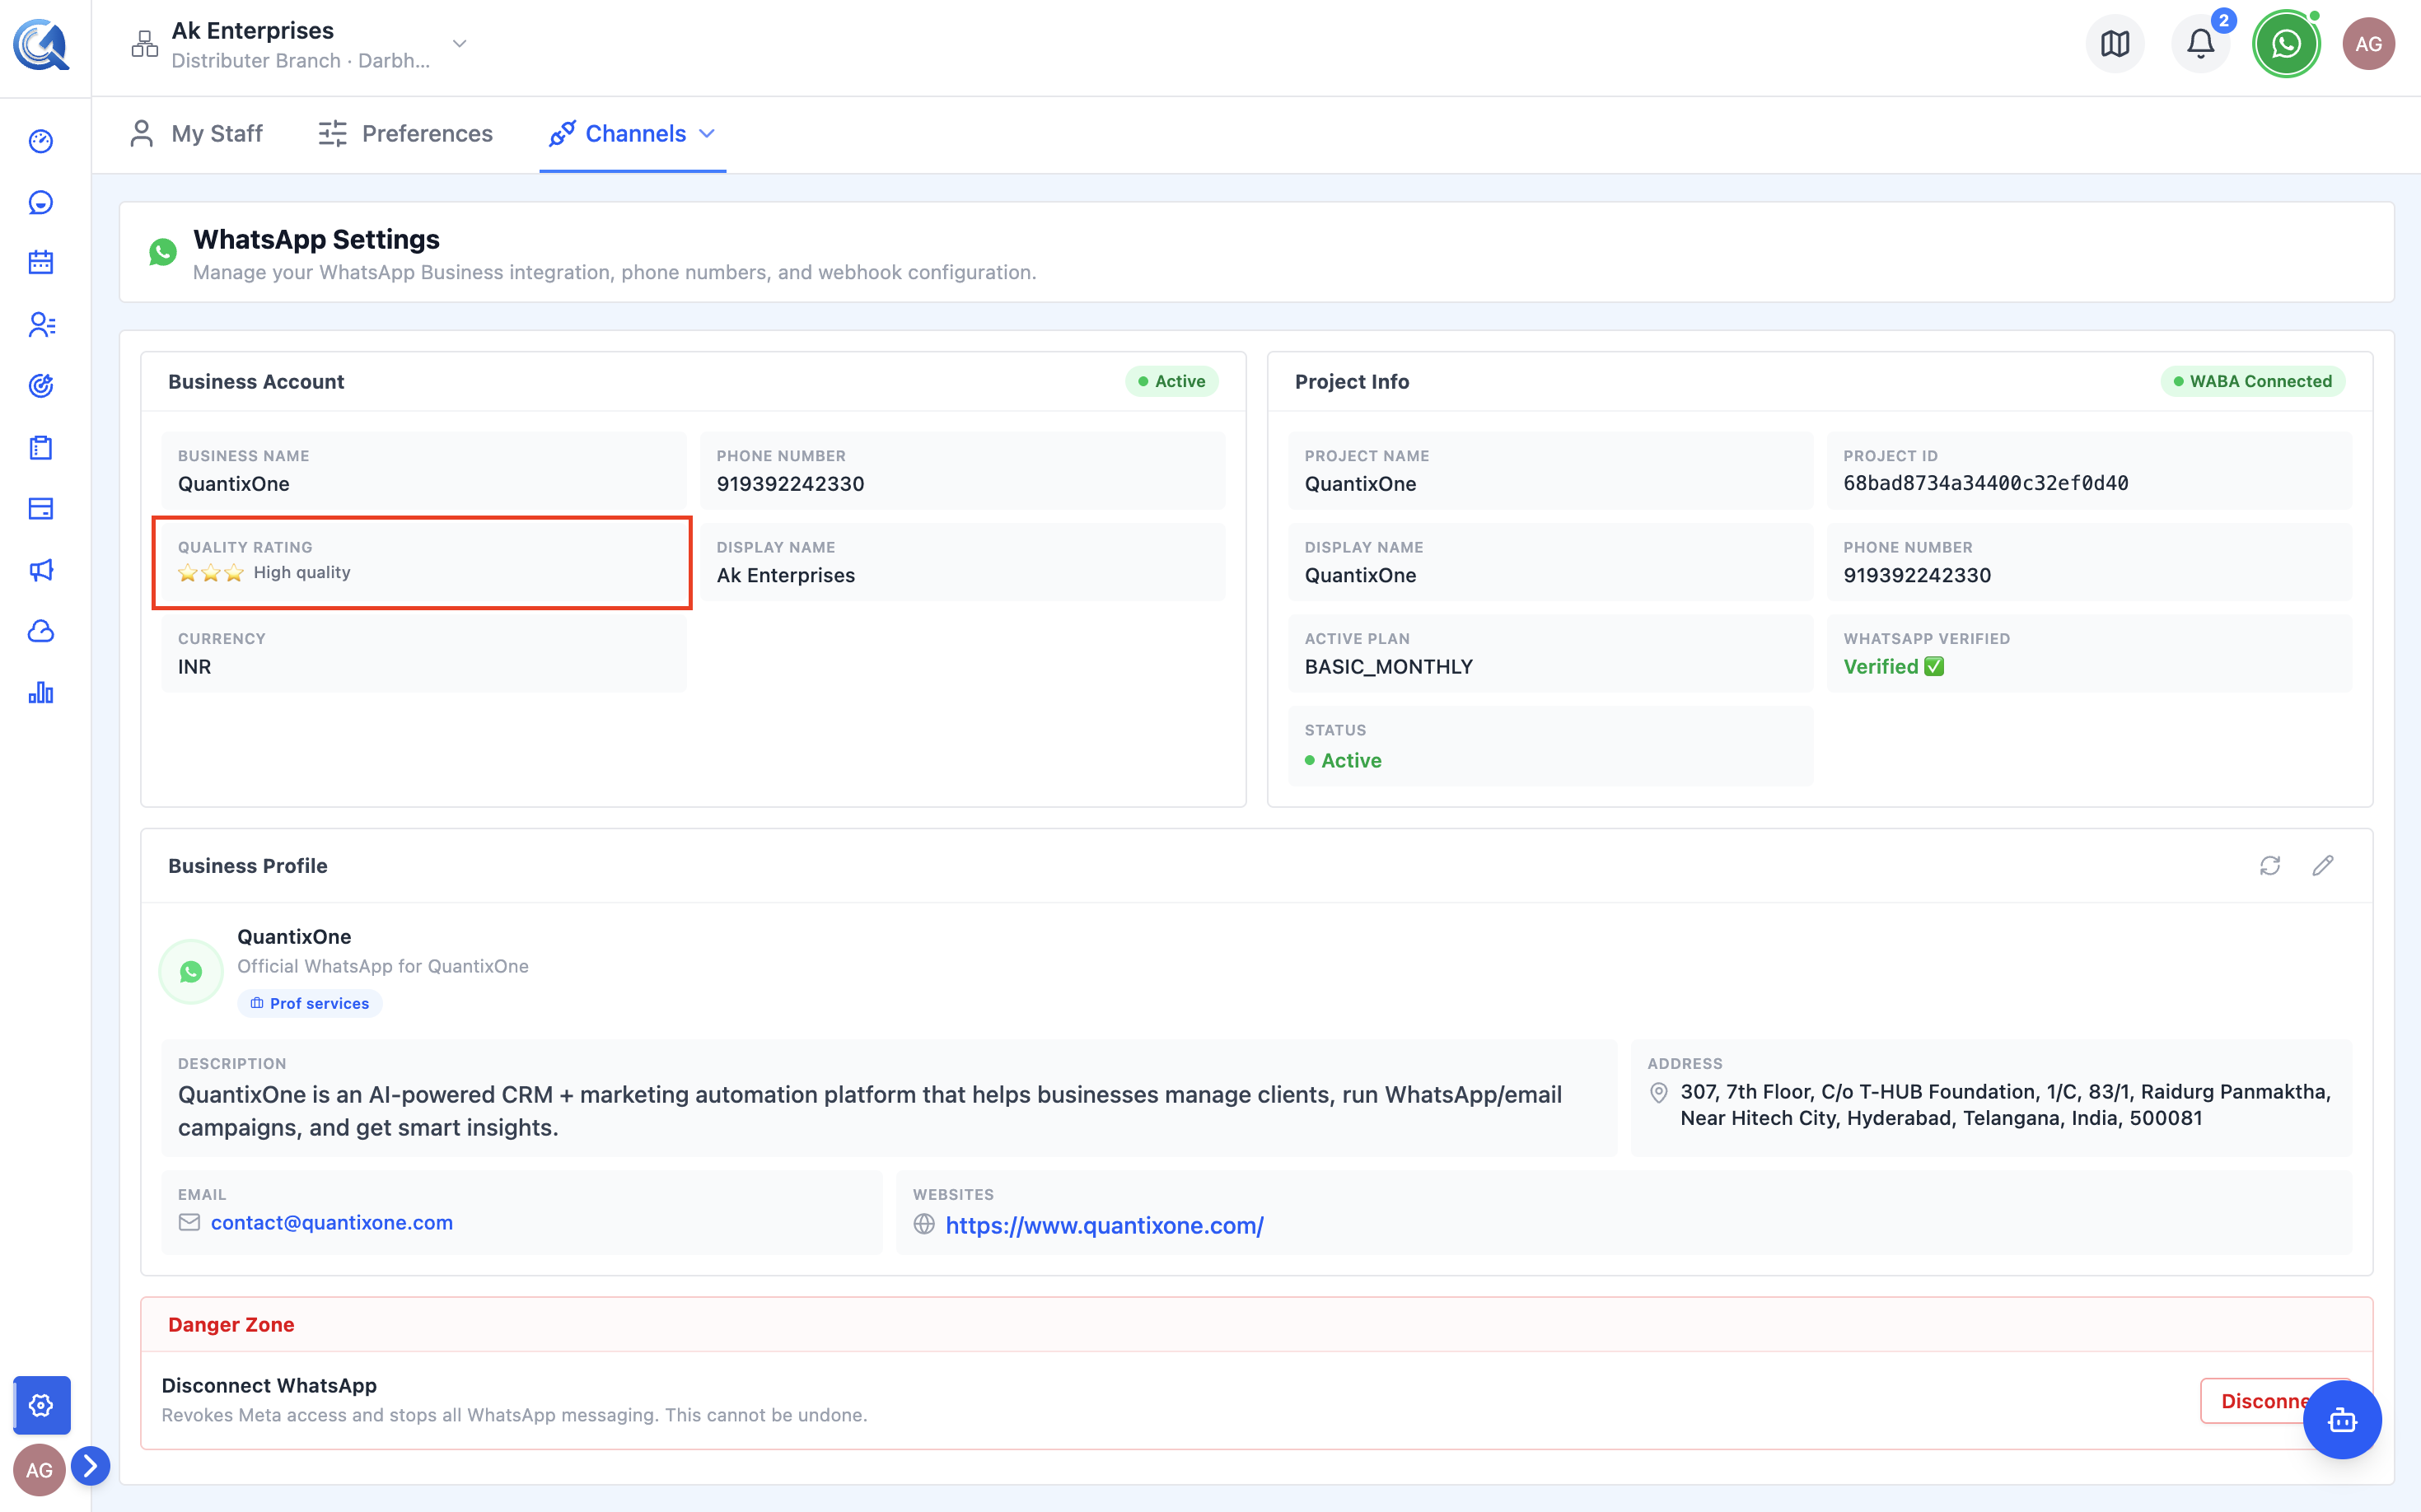This screenshot has width=2421, height=1512.
Task: Switch to the My Staff tab
Action: 197,134
